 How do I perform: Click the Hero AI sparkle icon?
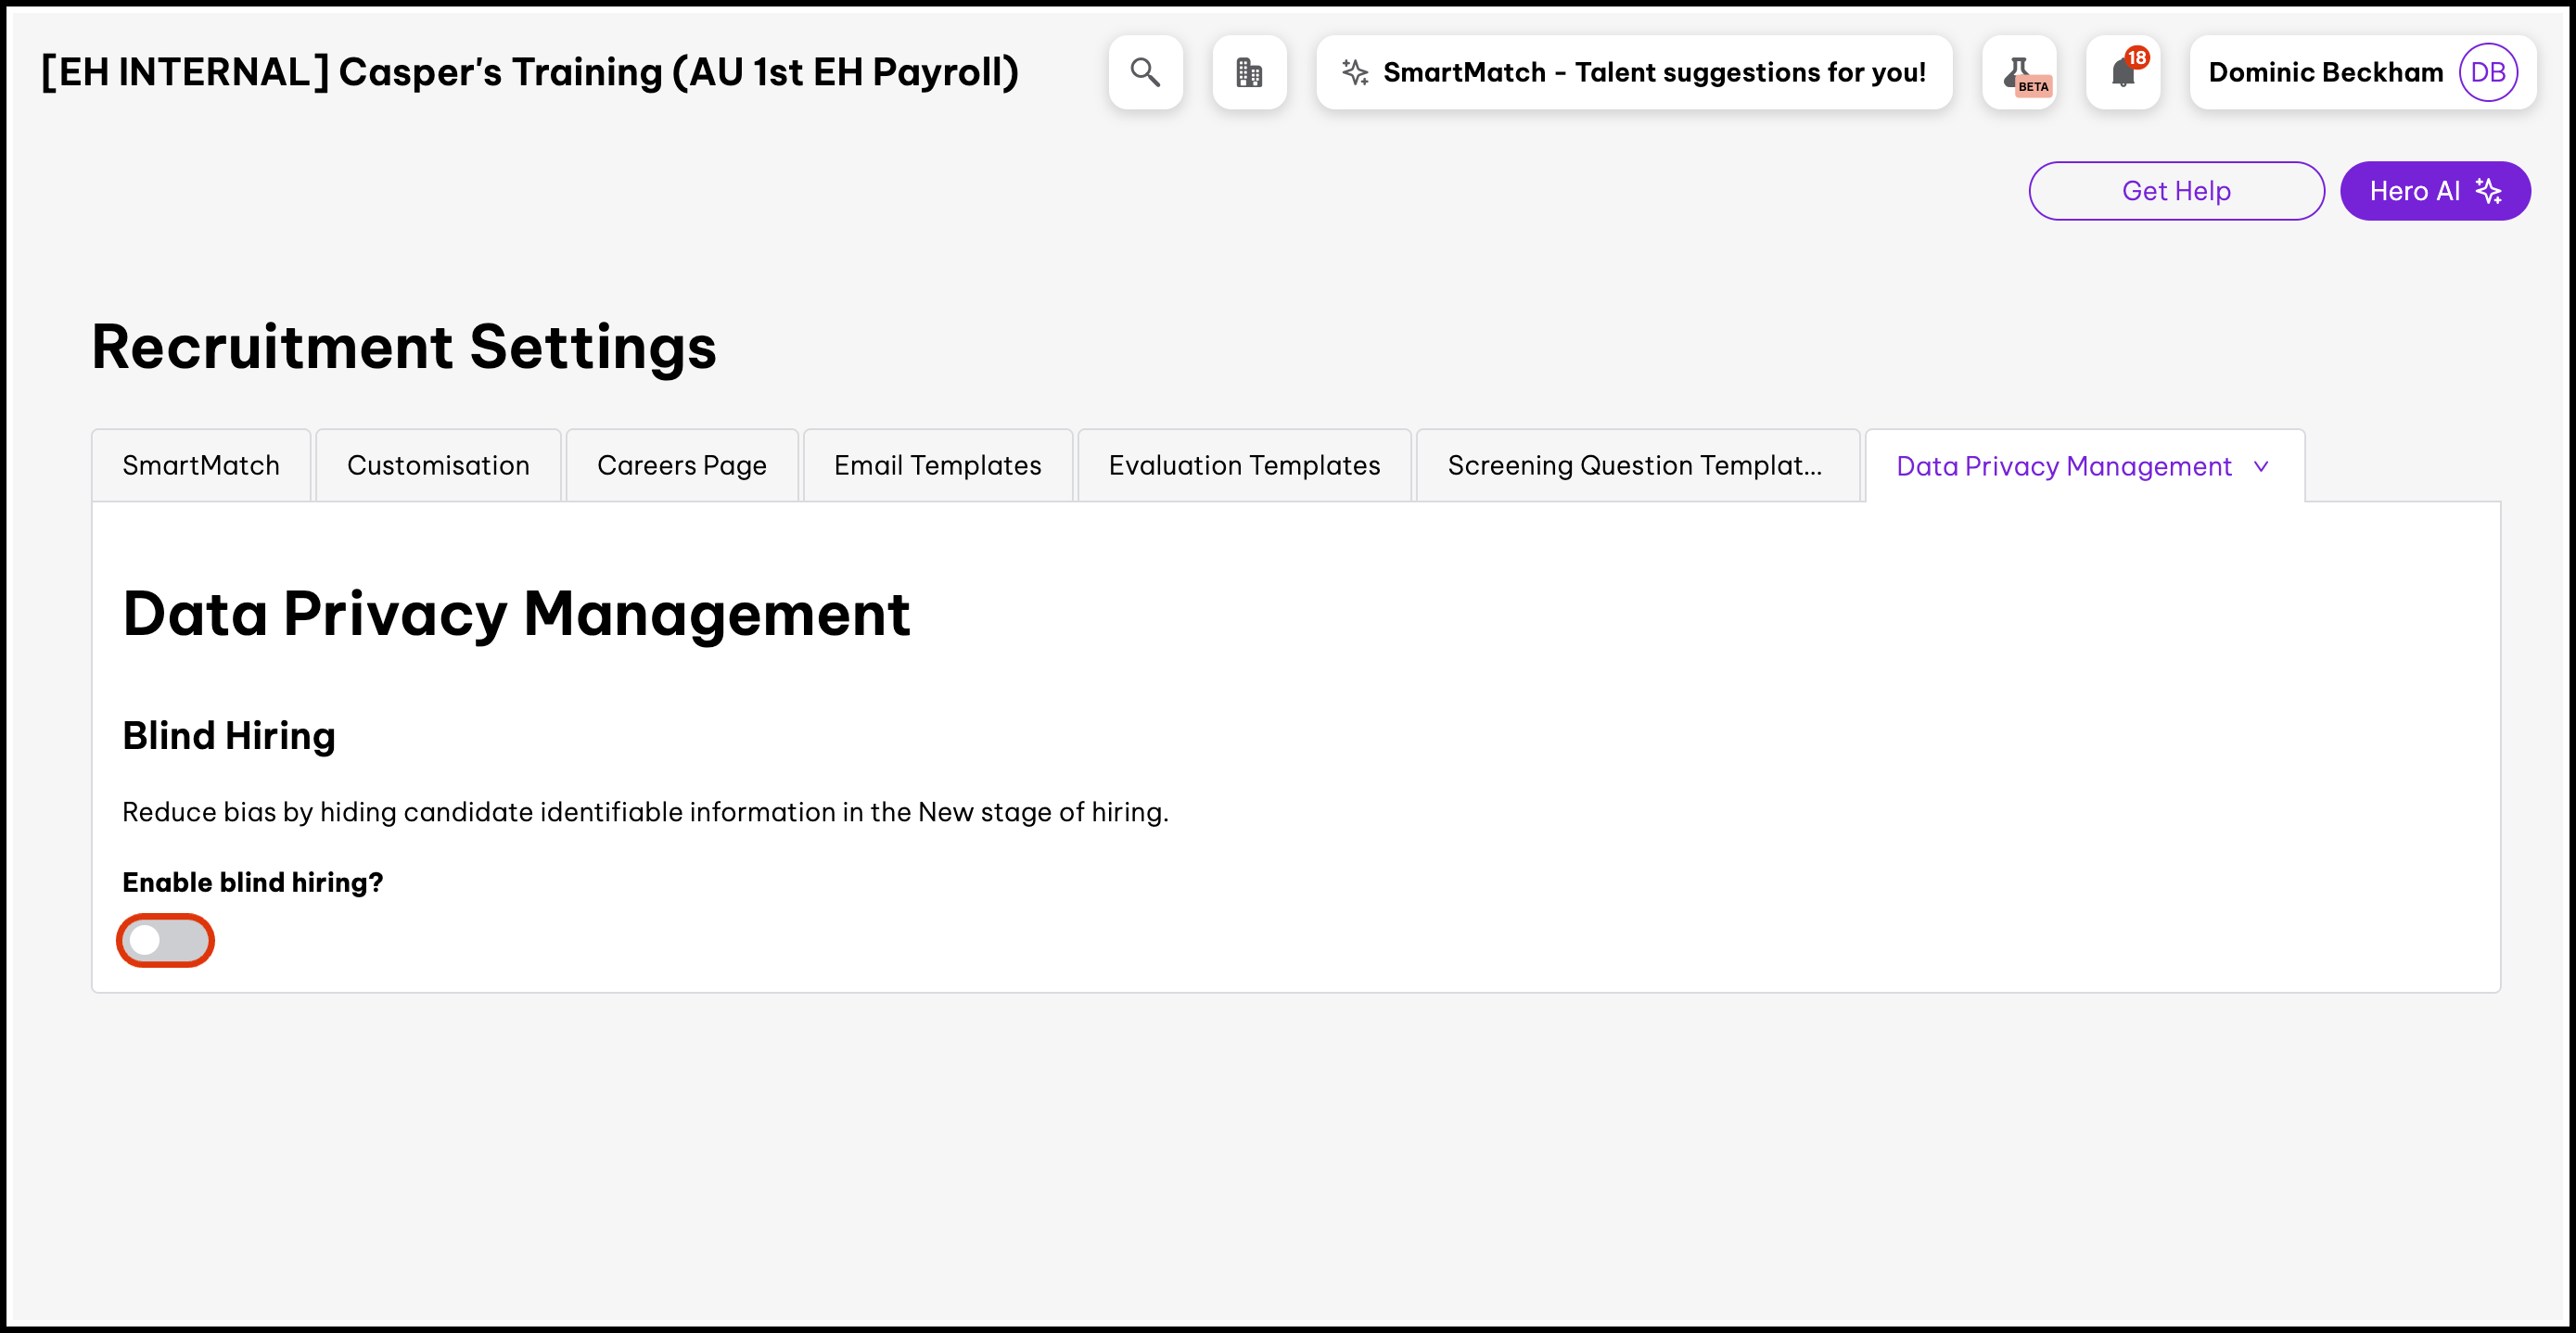coord(2489,191)
